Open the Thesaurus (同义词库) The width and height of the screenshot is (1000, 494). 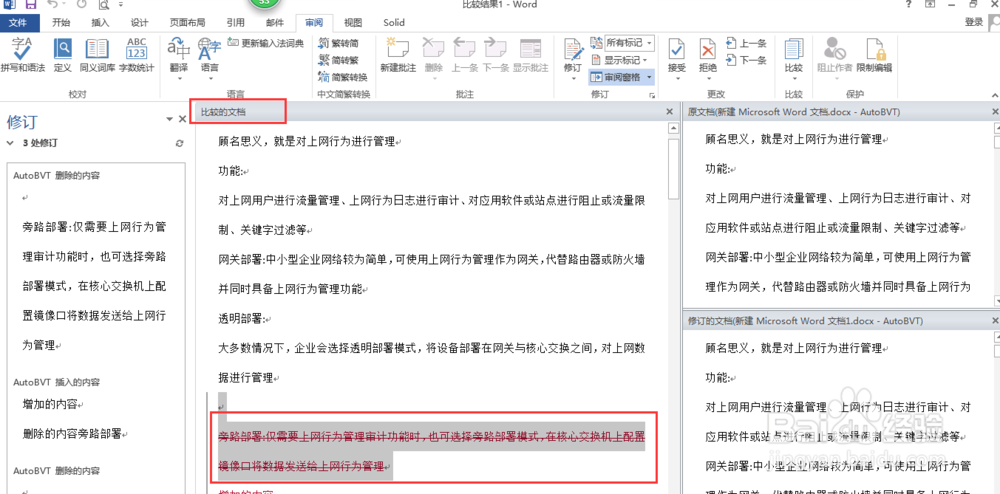click(97, 55)
